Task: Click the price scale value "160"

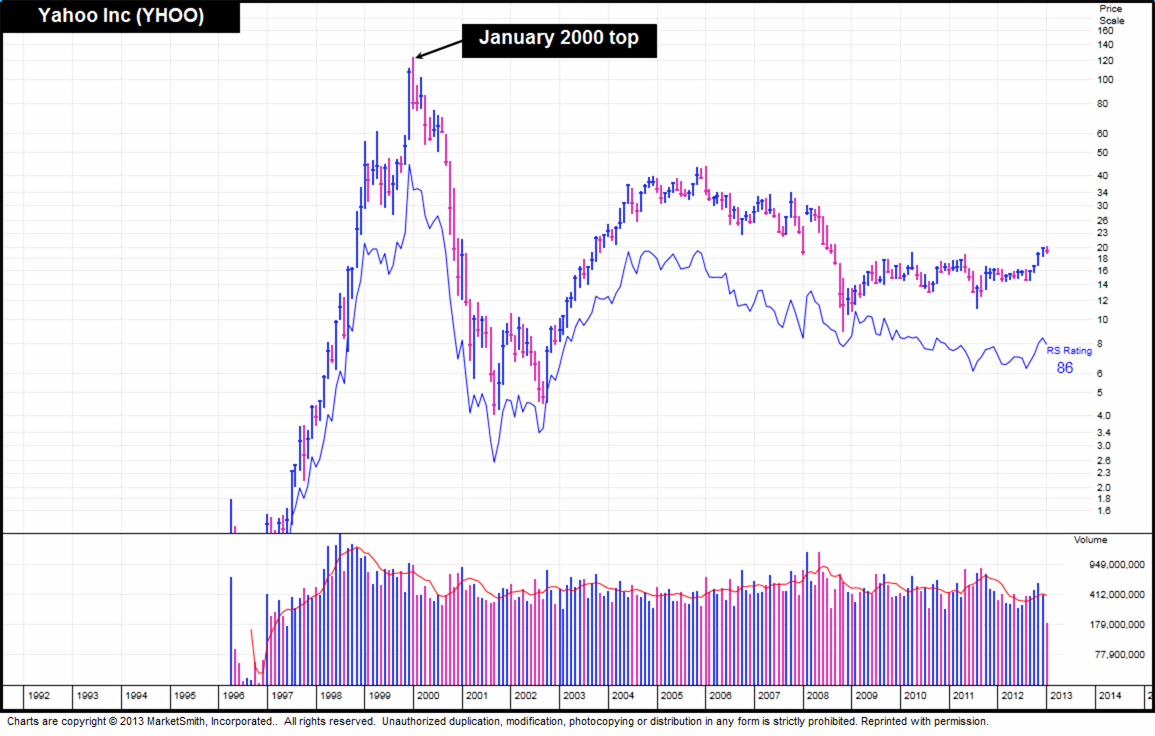Action: [1106, 30]
